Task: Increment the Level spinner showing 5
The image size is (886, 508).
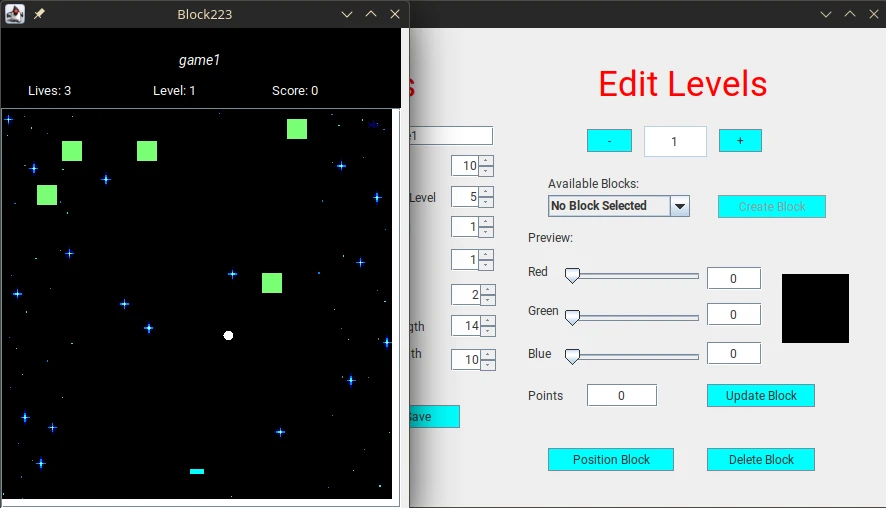Action: pyautogui.click(x=486, y=192)
